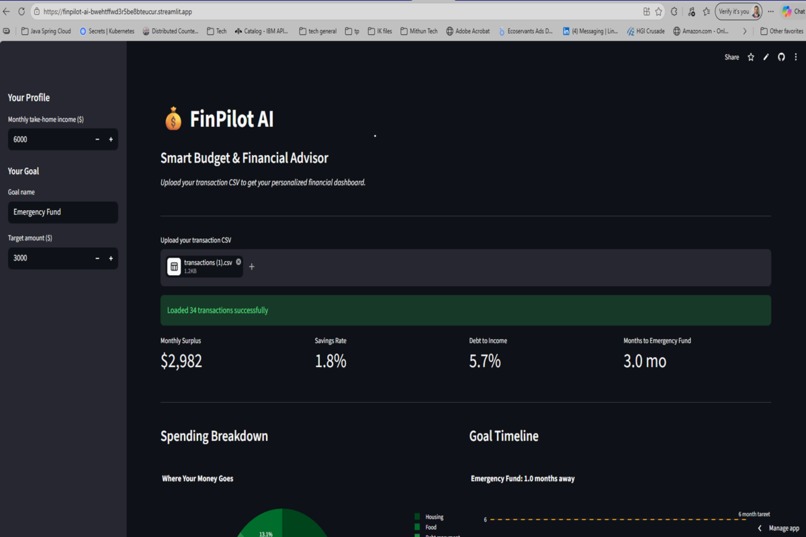
Task: Open the browser favorites list icon
Action: click(x=706, y=11)
